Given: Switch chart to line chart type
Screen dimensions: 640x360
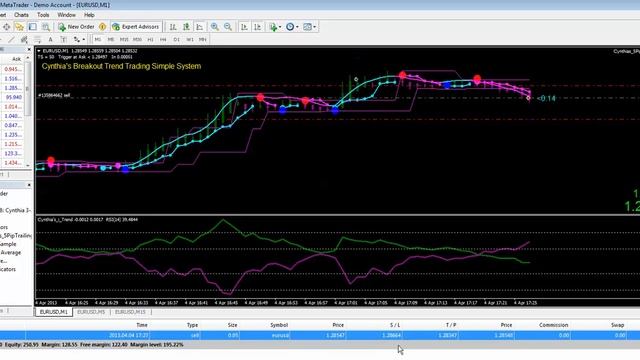Looking at the screenshot, I should coord(200,27).
